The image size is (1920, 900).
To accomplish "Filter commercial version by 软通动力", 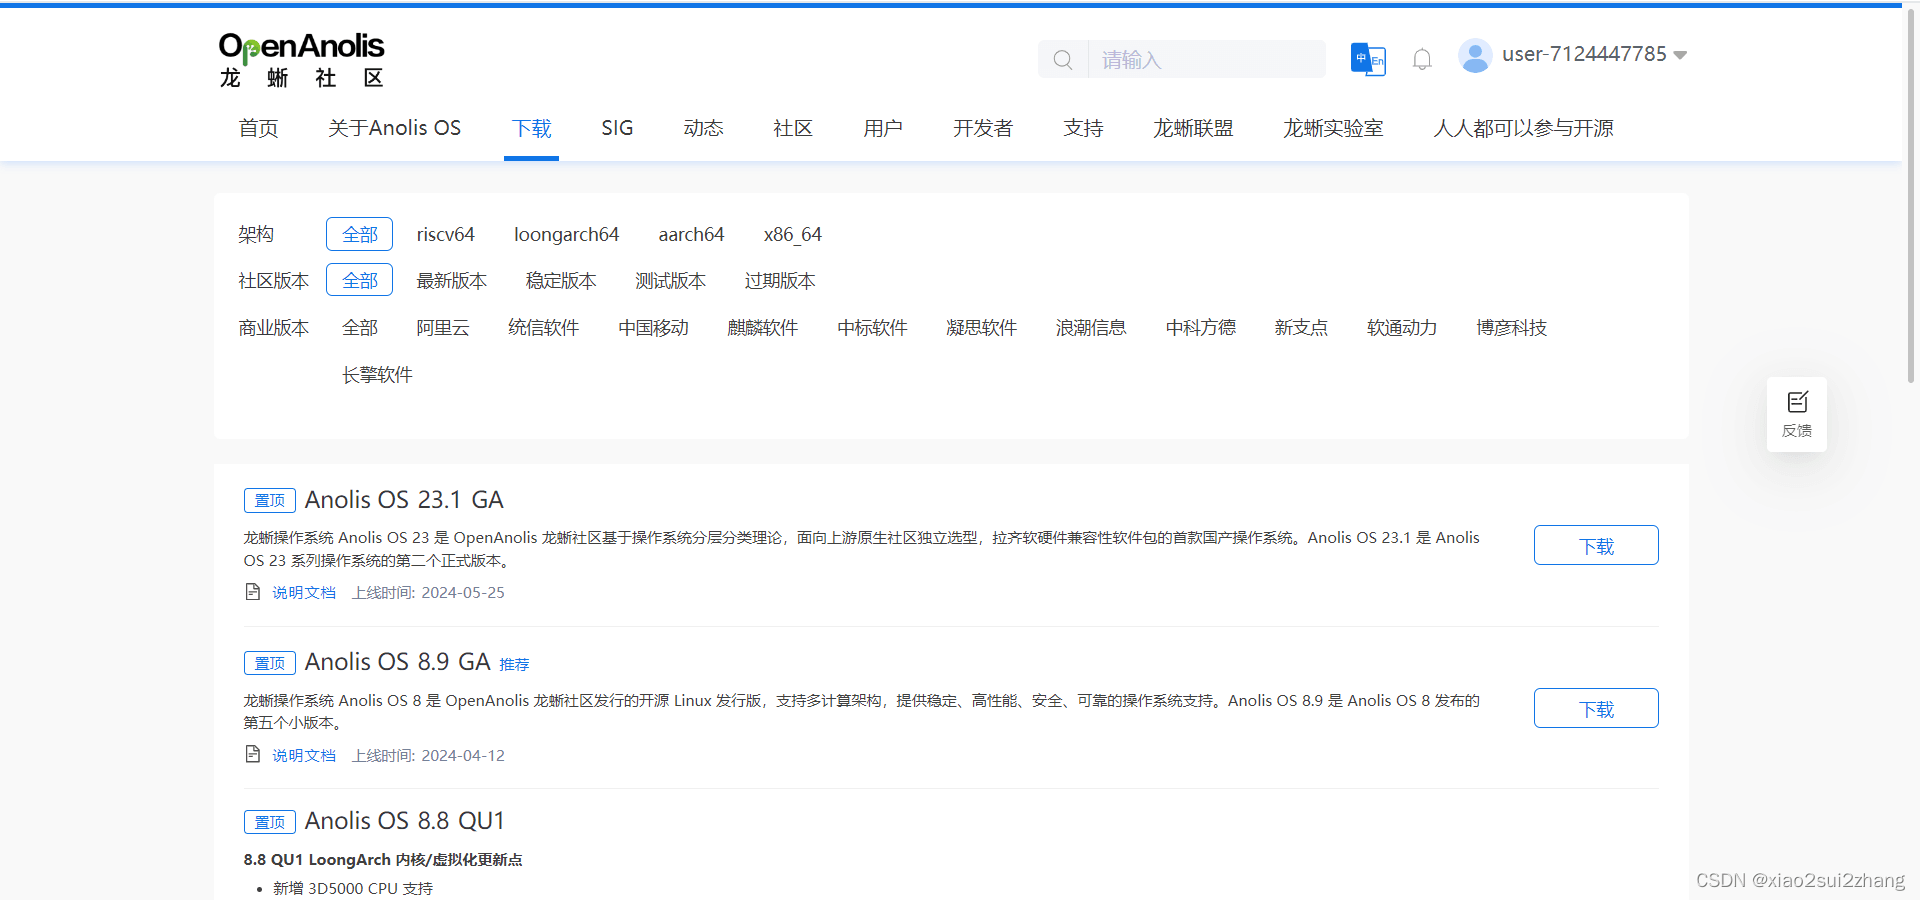I will click(x=1402, y=328).
